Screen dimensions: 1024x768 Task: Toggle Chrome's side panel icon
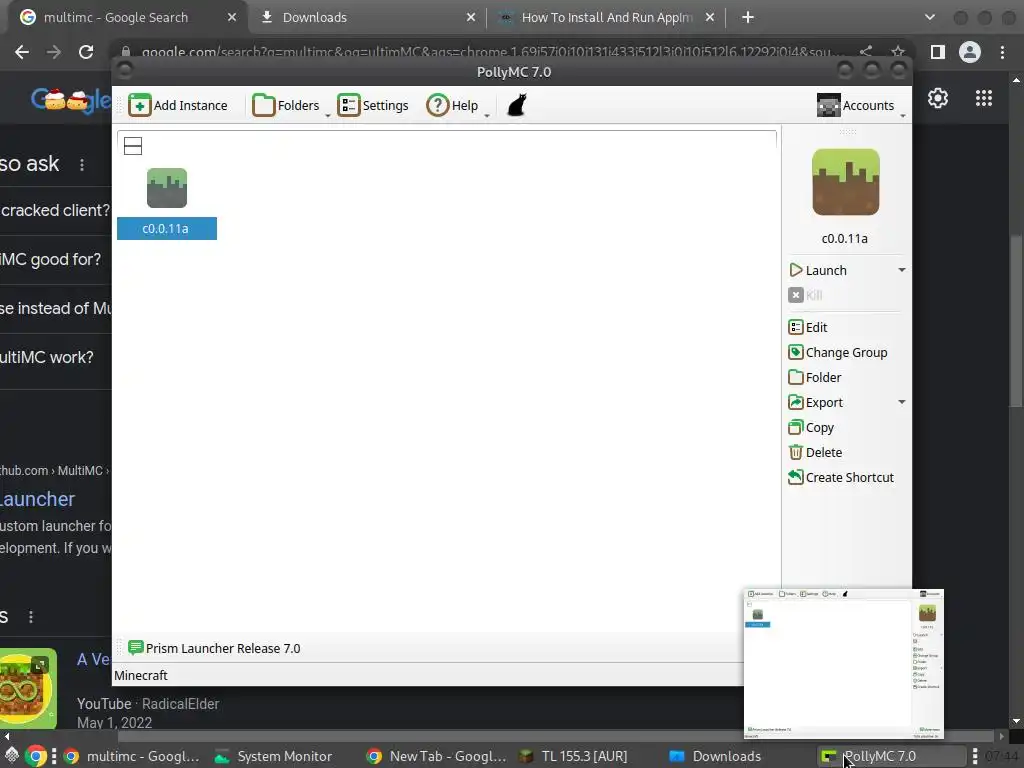938,52
